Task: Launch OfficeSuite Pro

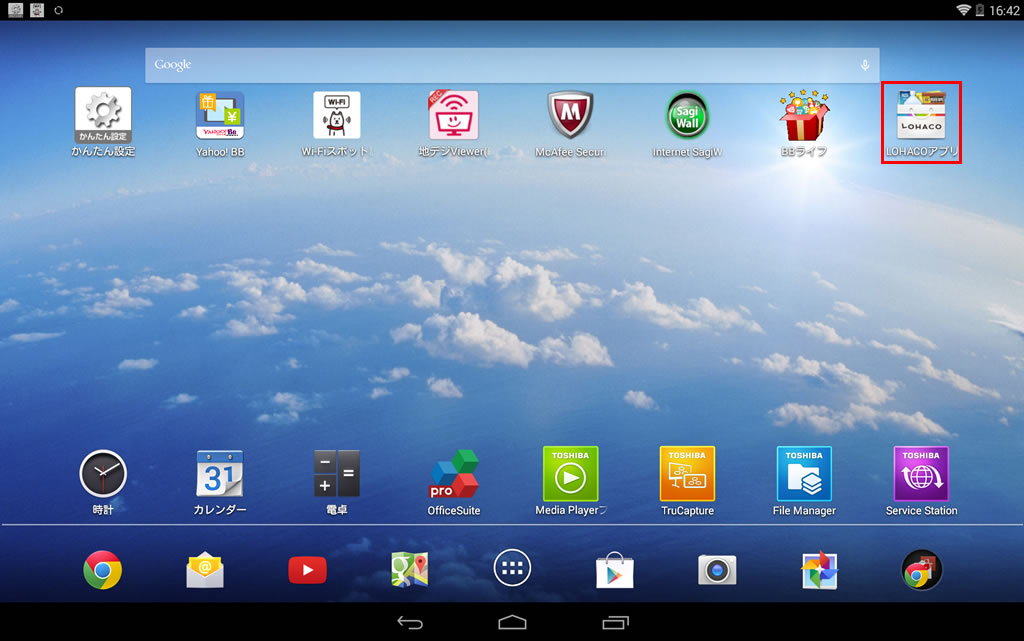Action: [x=454, y=475]
